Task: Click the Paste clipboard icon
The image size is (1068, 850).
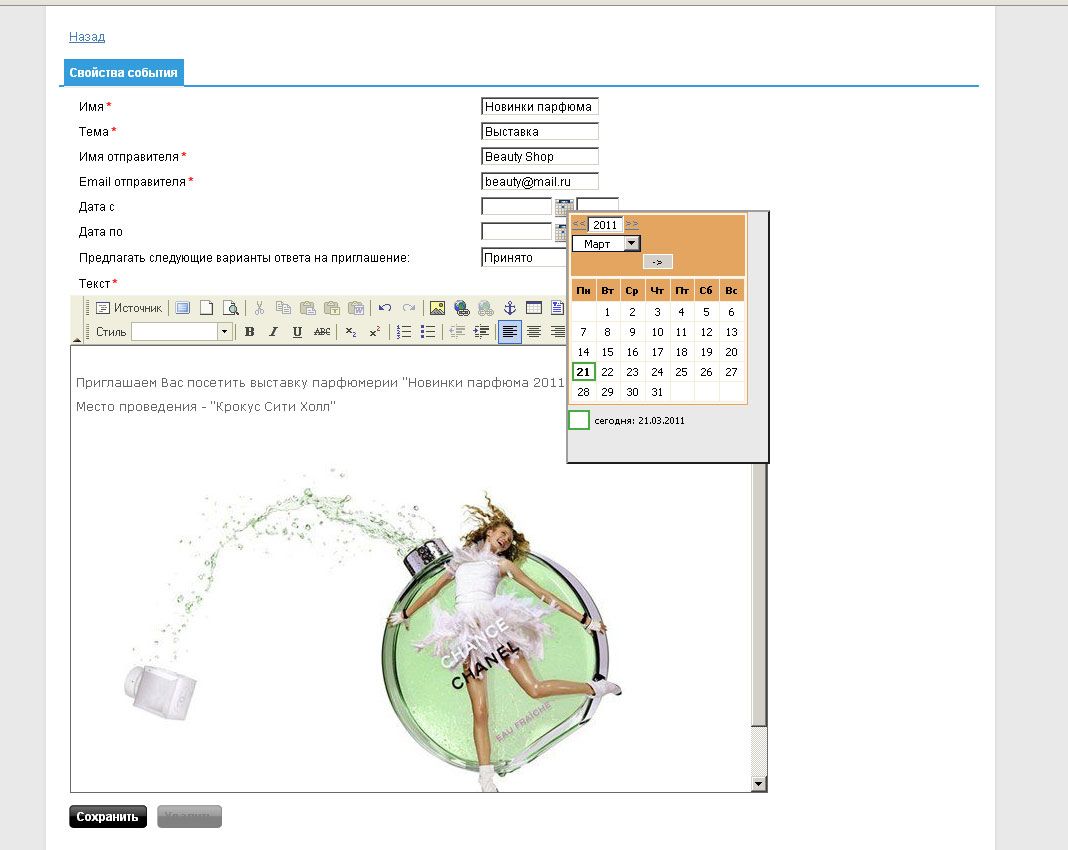Action: [307, 308]
